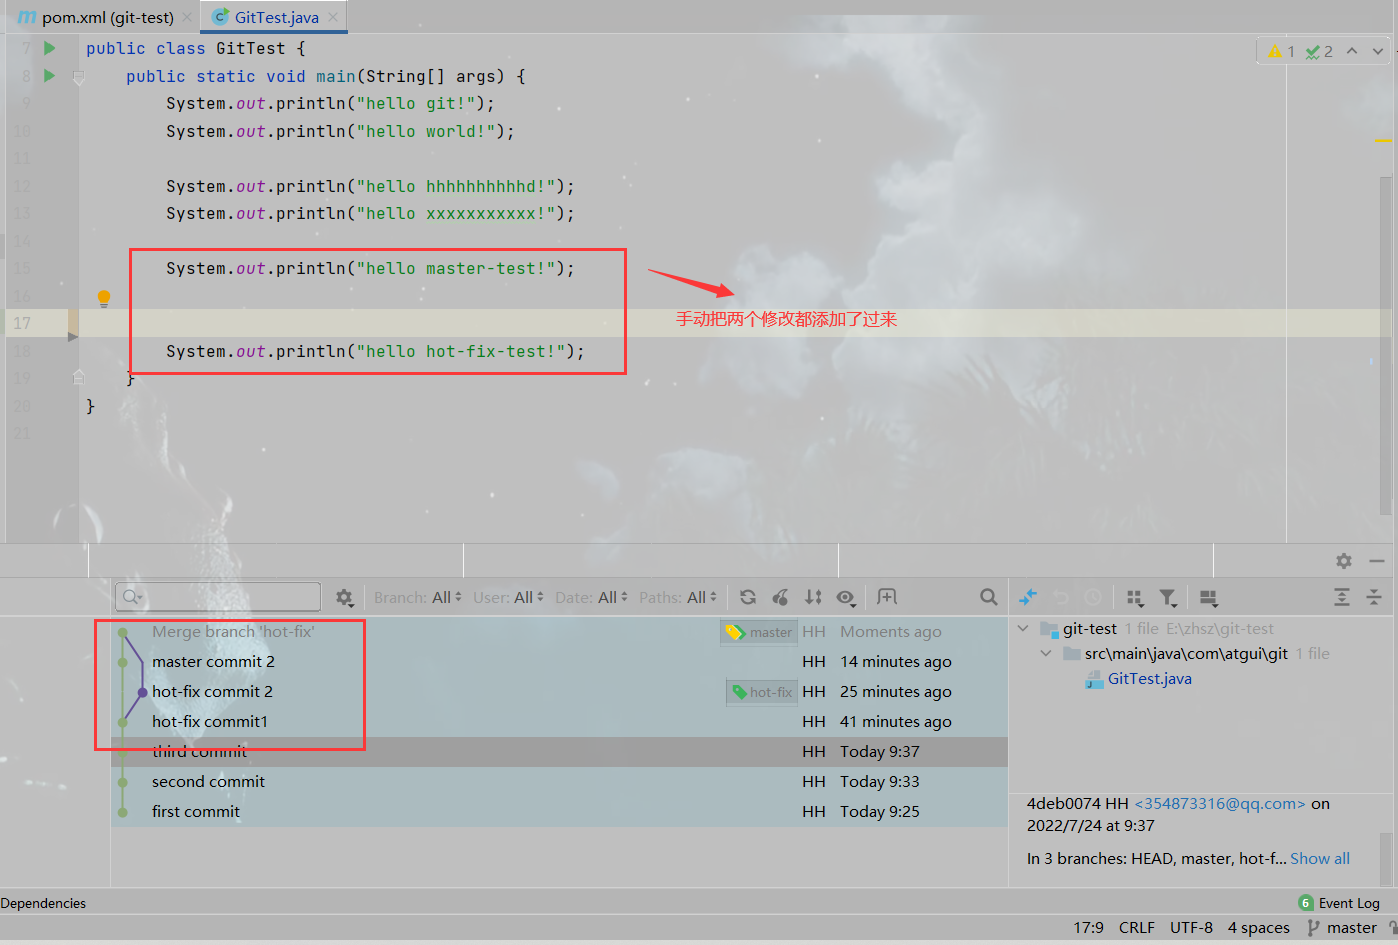
Task: Cherry-pick the selected commit
Action: (x=781, y=597)
